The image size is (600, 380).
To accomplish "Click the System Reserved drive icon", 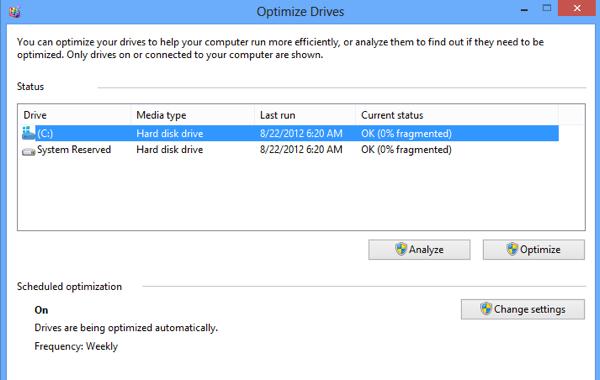I will (x=28, y=152).
